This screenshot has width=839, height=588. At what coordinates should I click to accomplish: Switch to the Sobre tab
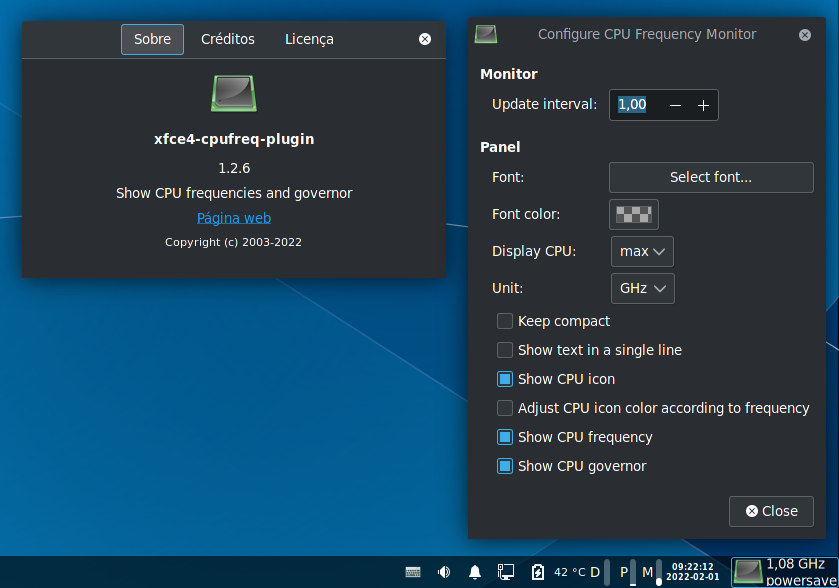tap(152, 39)
